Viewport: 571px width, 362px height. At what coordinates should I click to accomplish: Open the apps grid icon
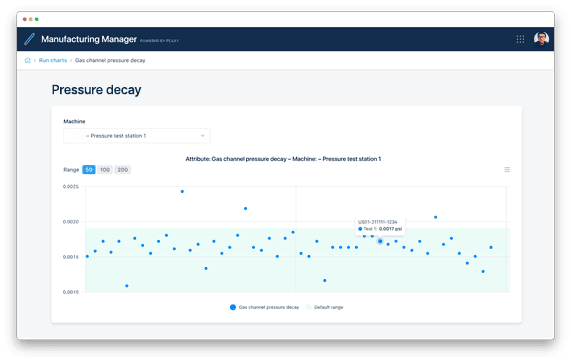pyautogui.click(x=520, y=39)
